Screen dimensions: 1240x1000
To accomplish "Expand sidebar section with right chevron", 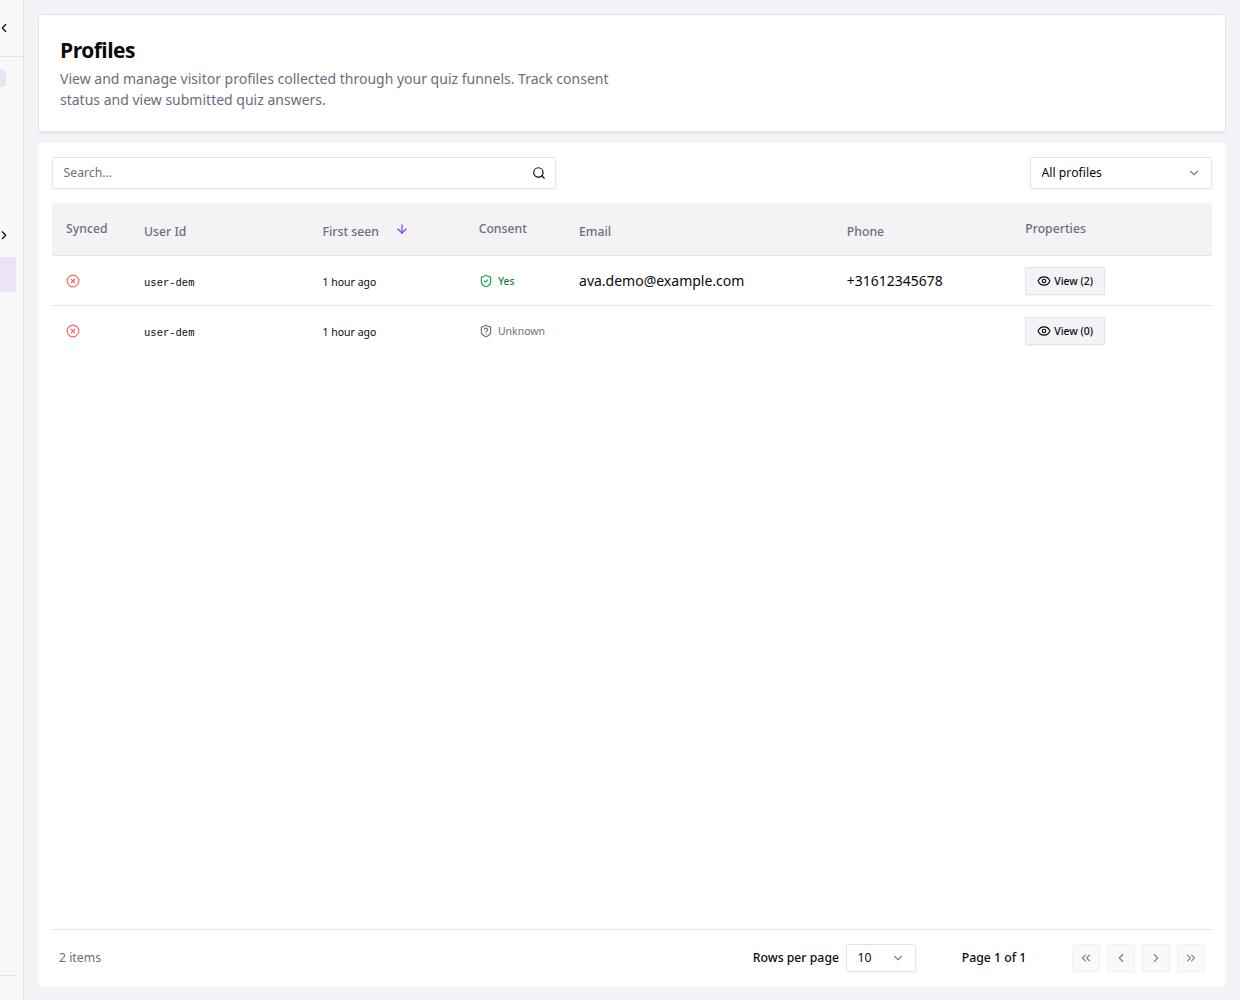I will 4,235.
